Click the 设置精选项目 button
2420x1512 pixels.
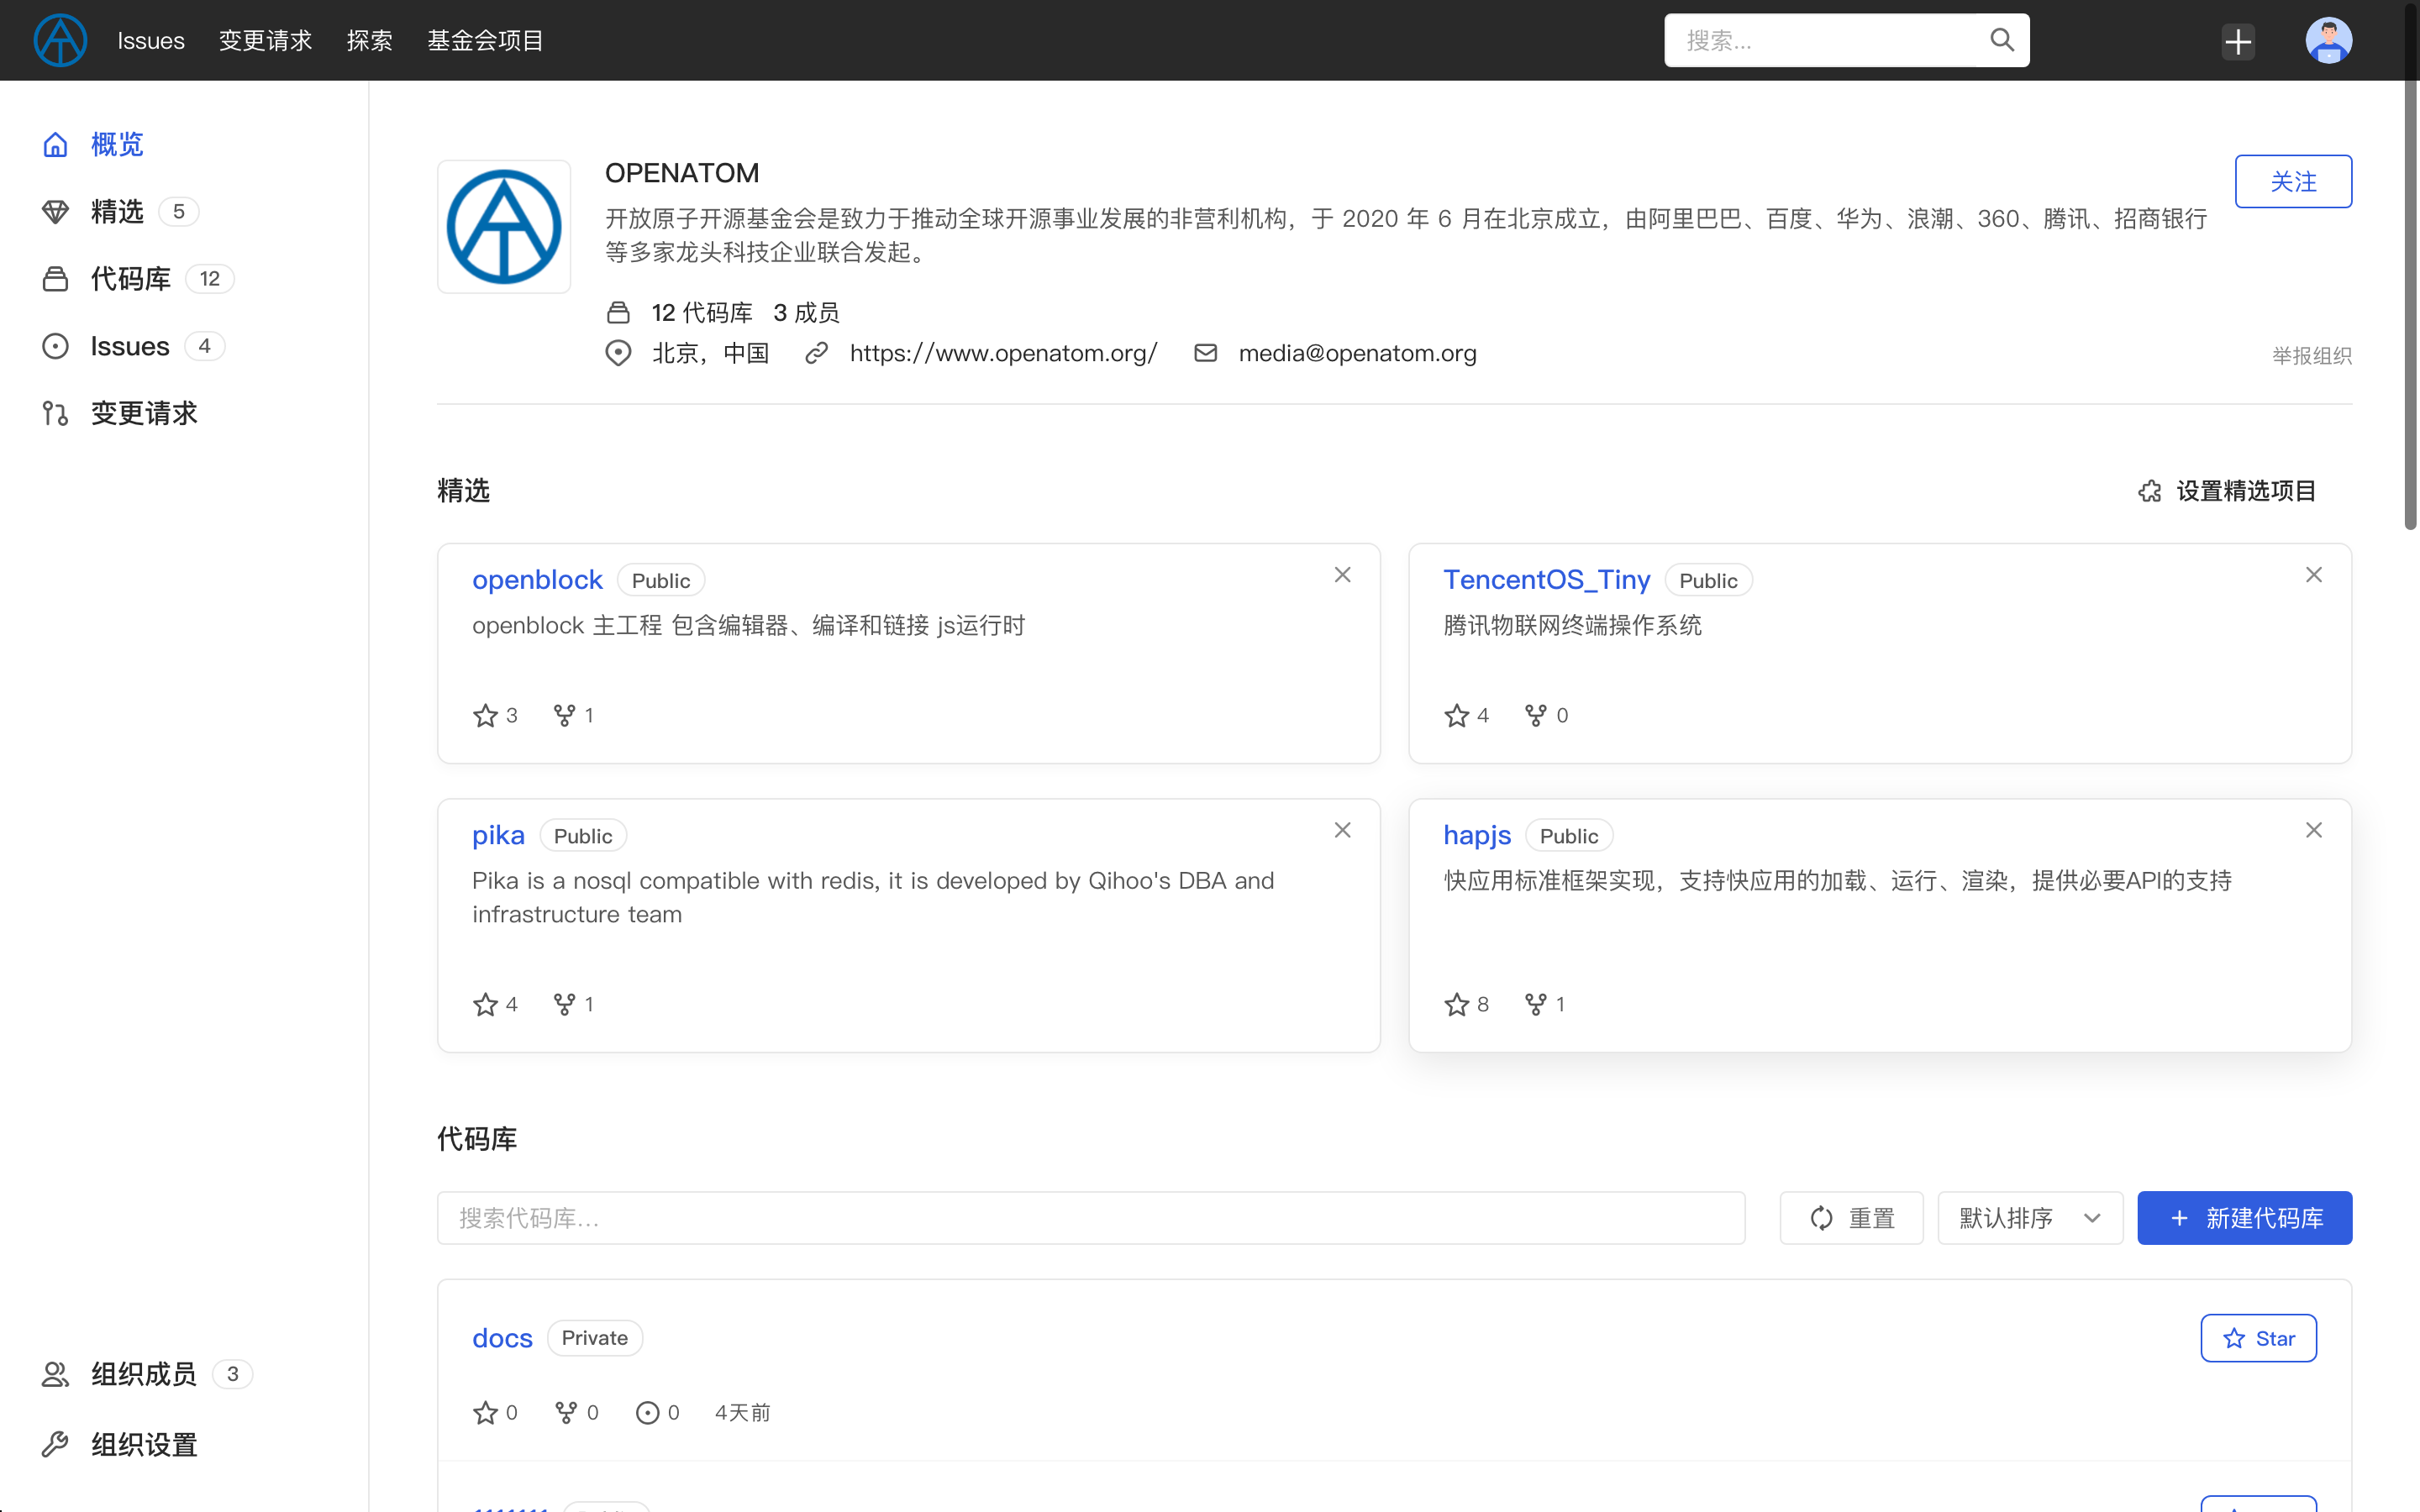[2228, 491]
